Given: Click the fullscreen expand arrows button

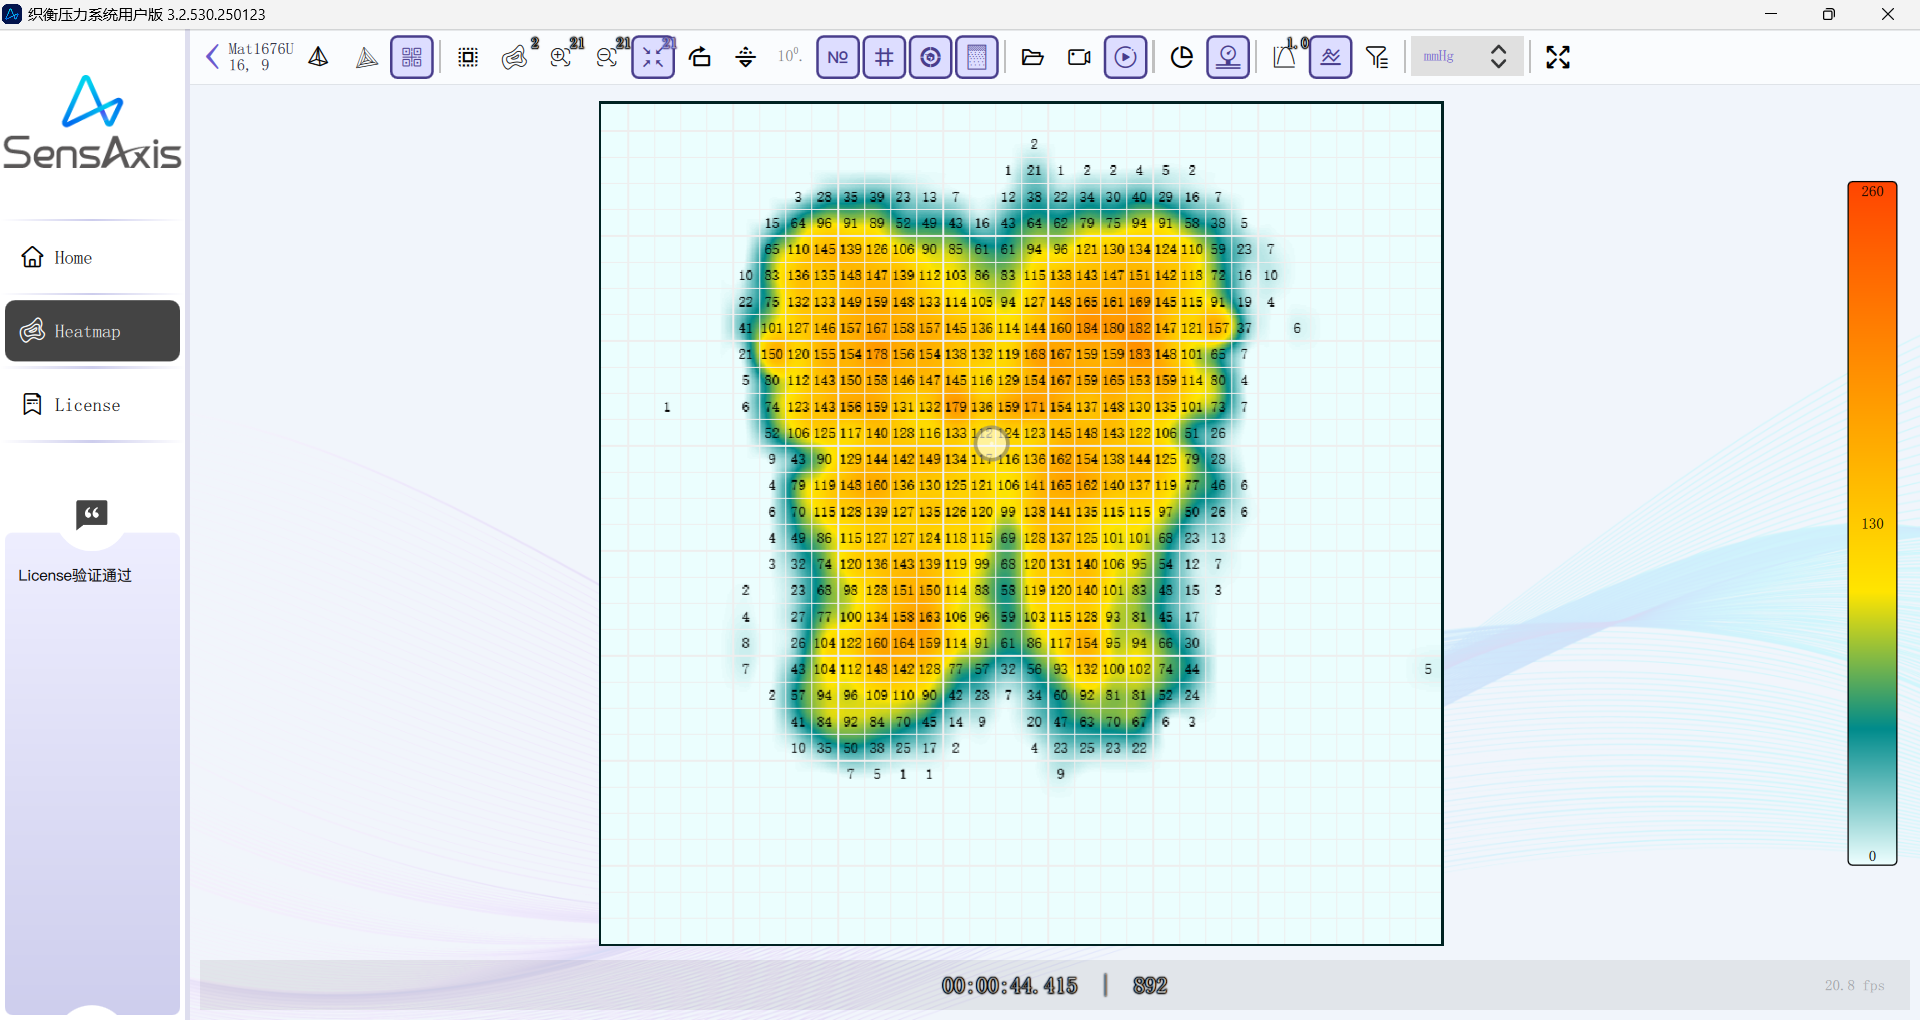Looking at the screenshot, I should pos(1557,57).
